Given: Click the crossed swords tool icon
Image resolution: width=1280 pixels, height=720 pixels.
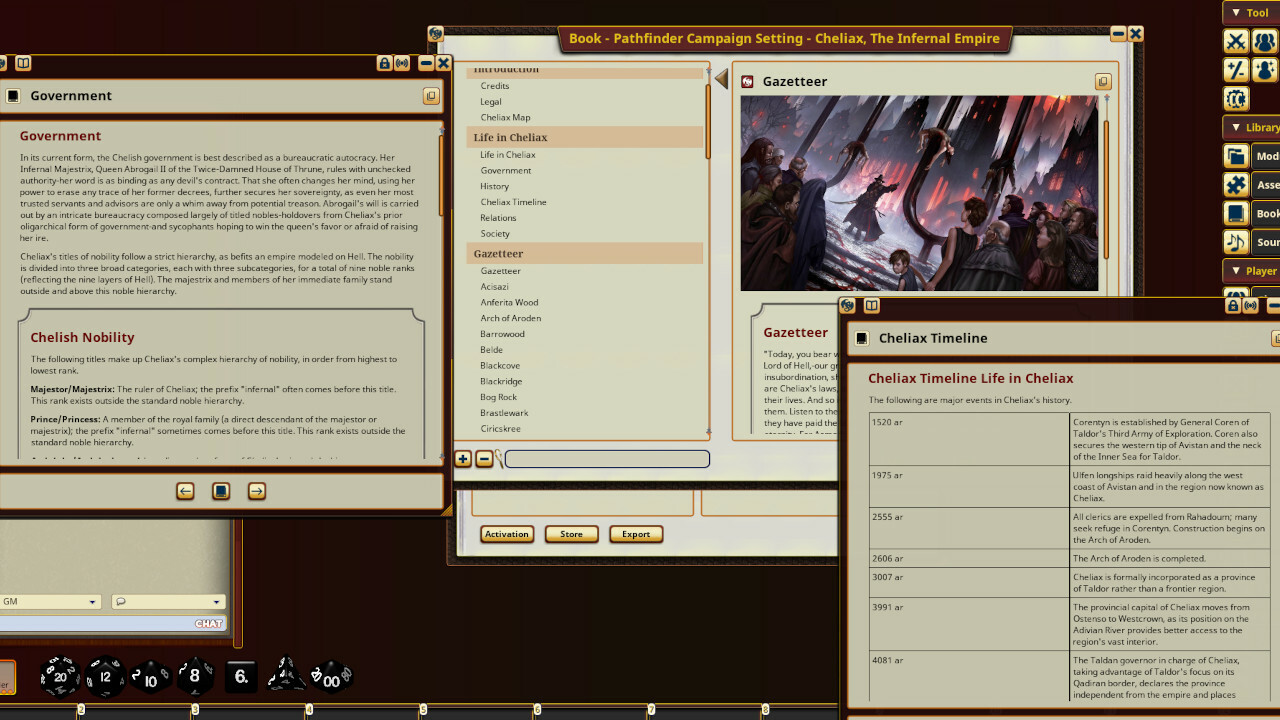Looking at the screenshot, I should pos(1235,41).
